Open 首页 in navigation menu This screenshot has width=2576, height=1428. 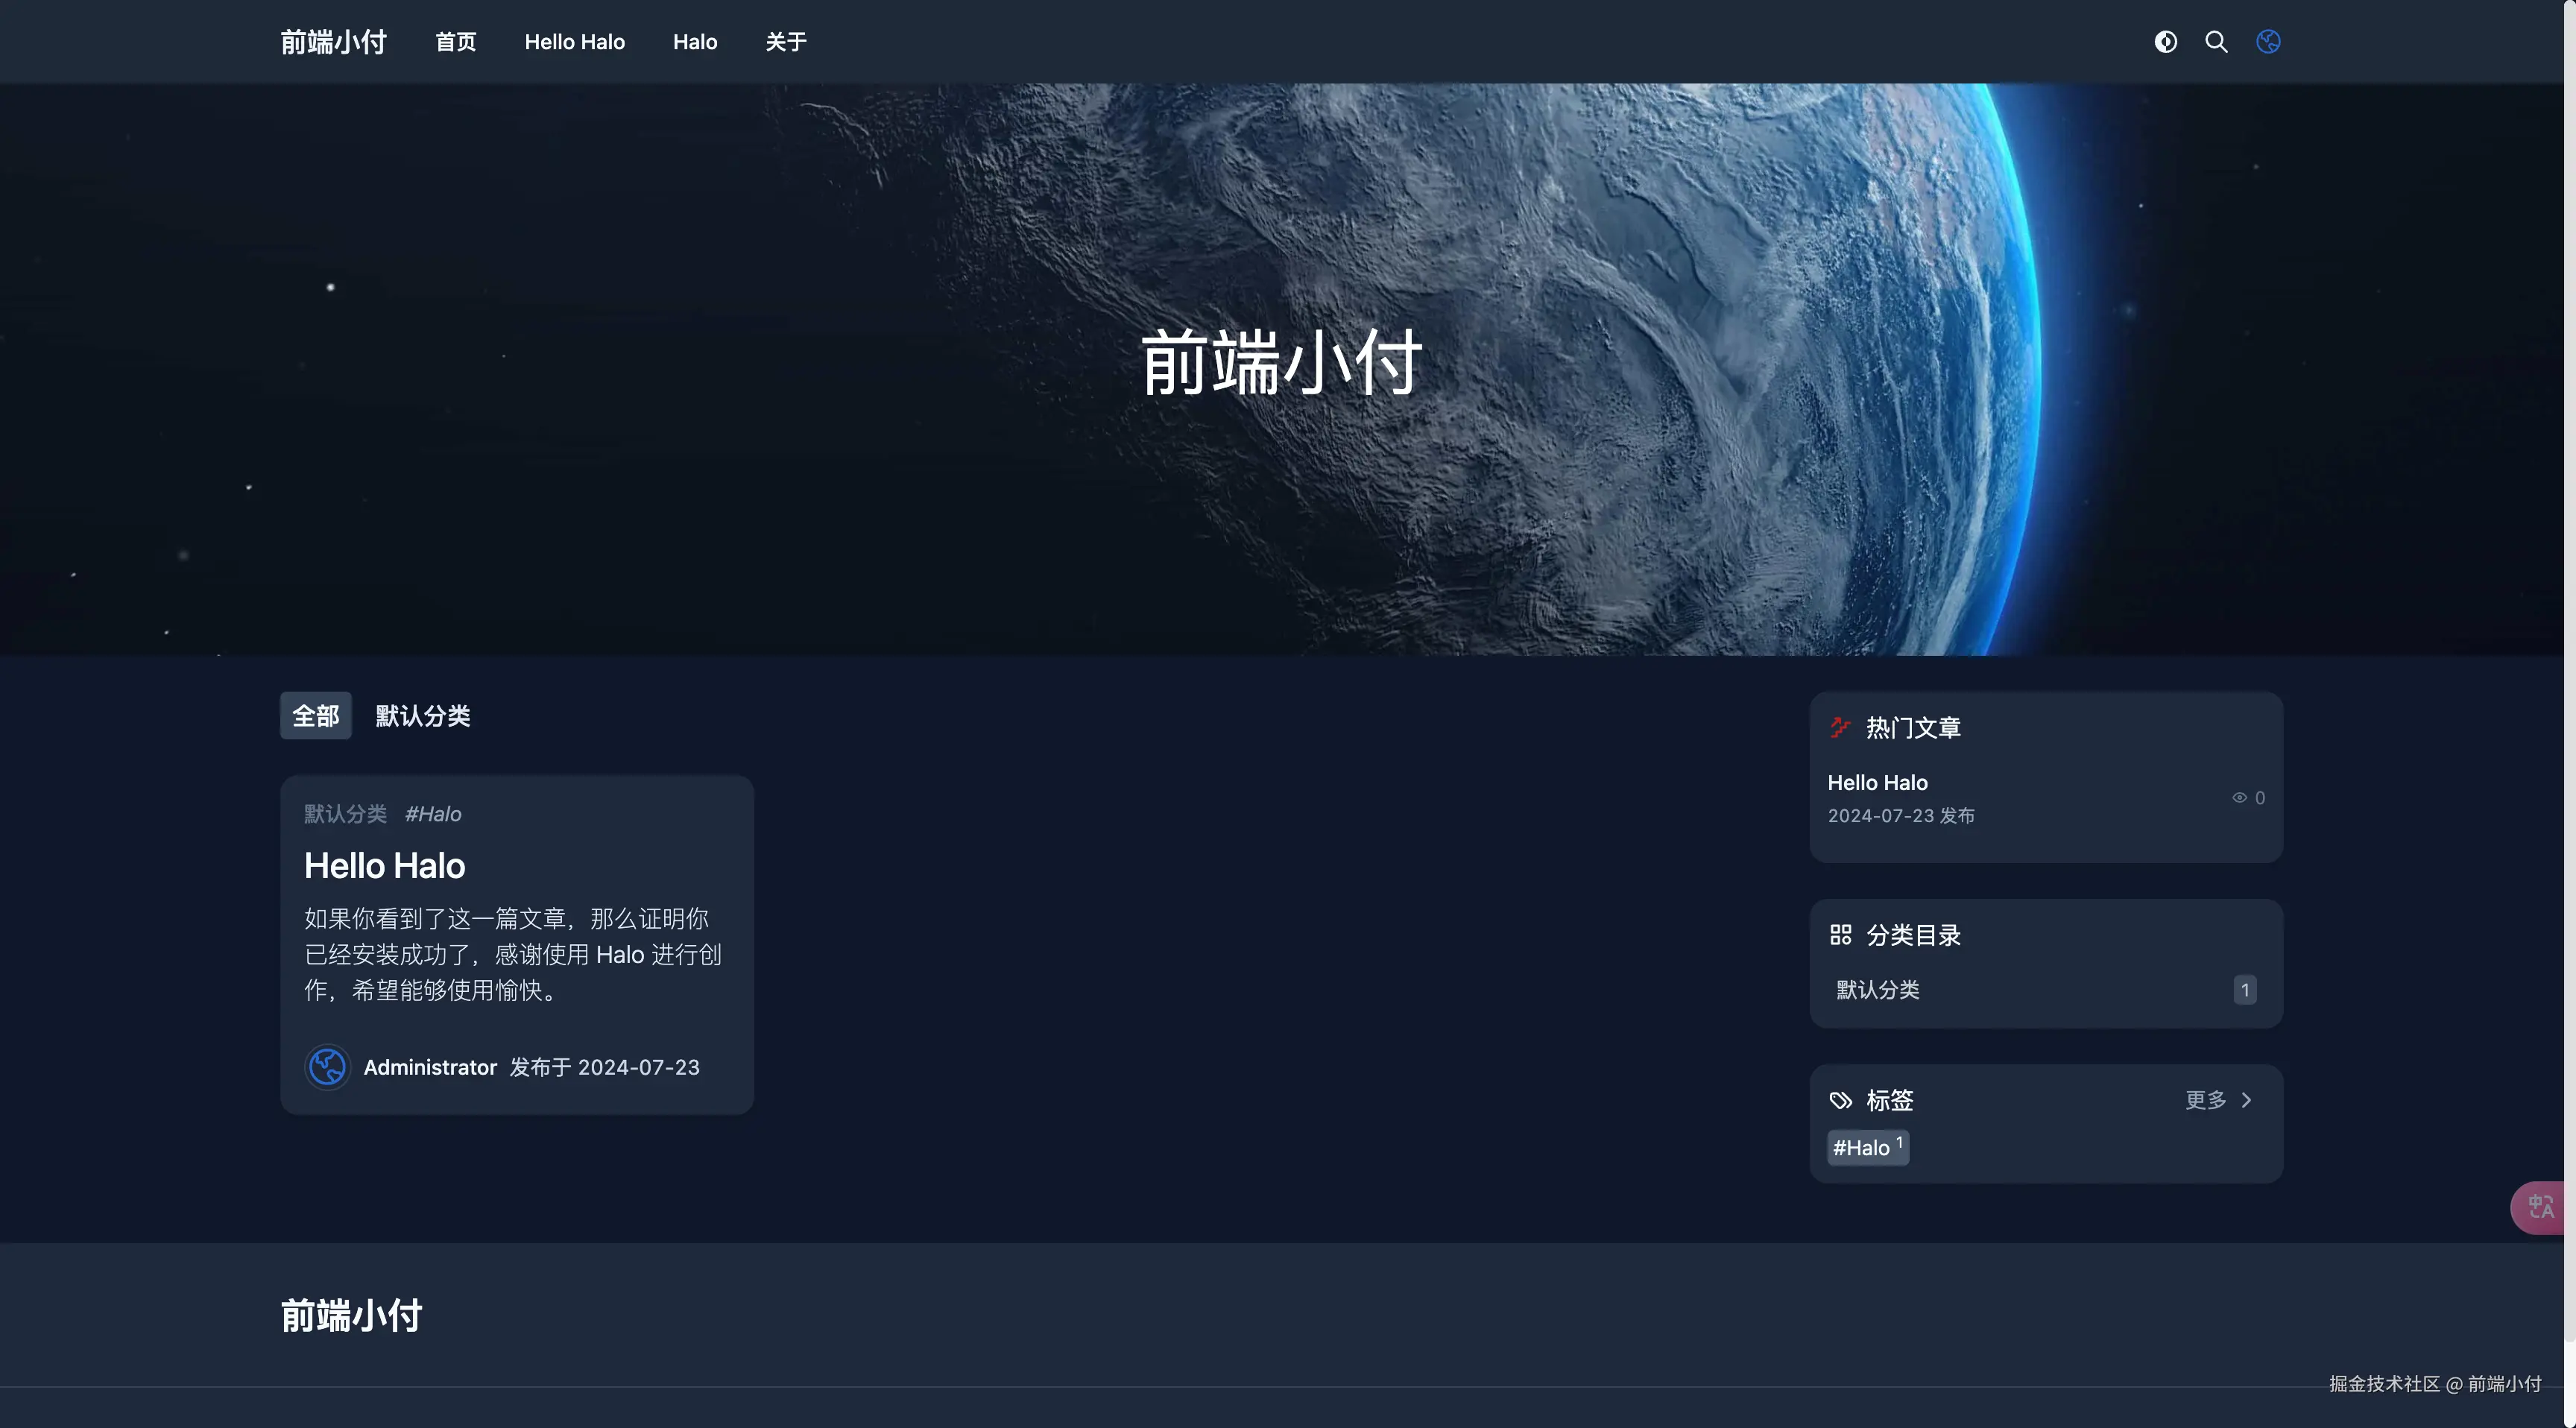pyautogui.click(x=455, y=42)
